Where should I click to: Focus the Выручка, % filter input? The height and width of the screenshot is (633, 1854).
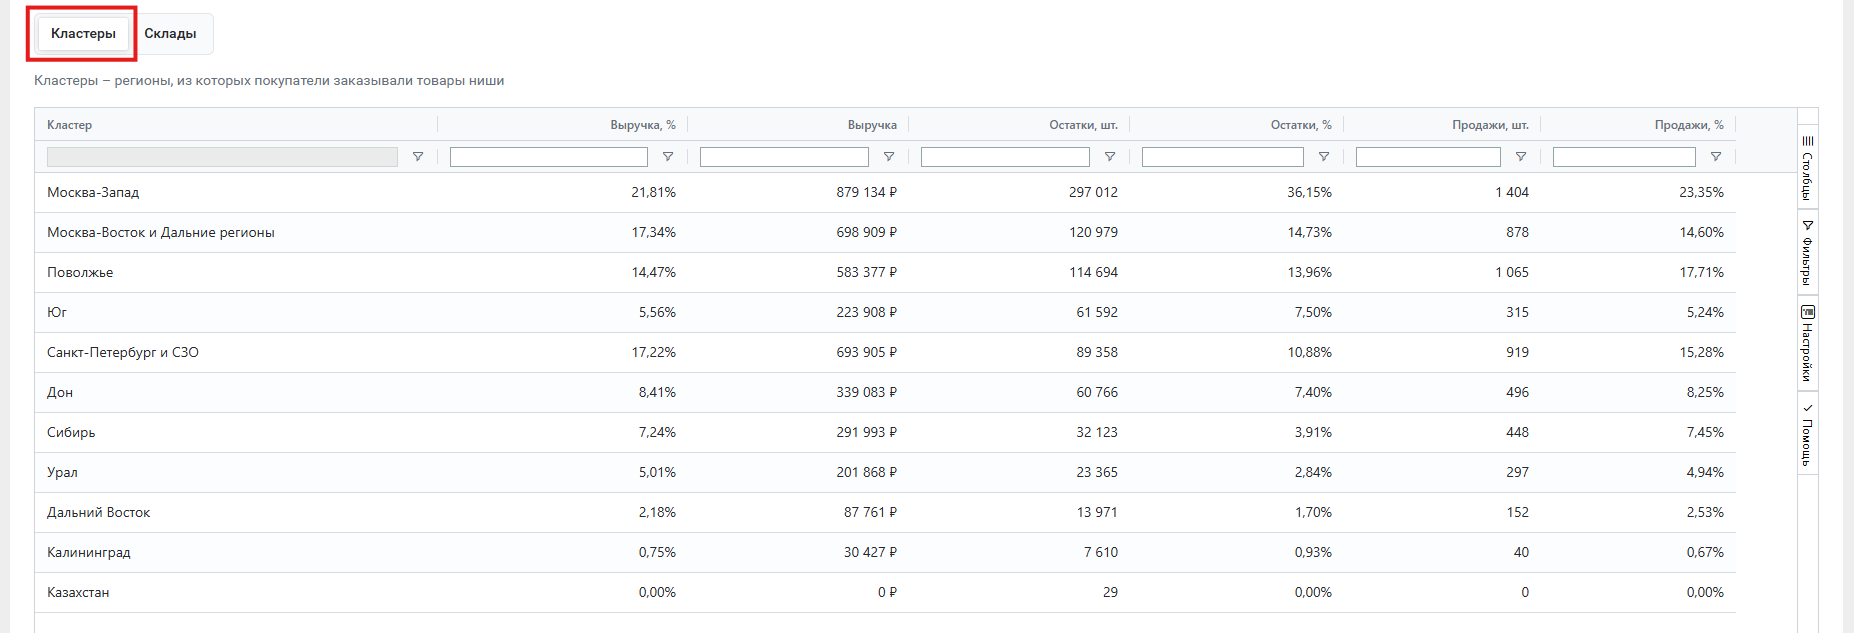[x=549, y=157]
